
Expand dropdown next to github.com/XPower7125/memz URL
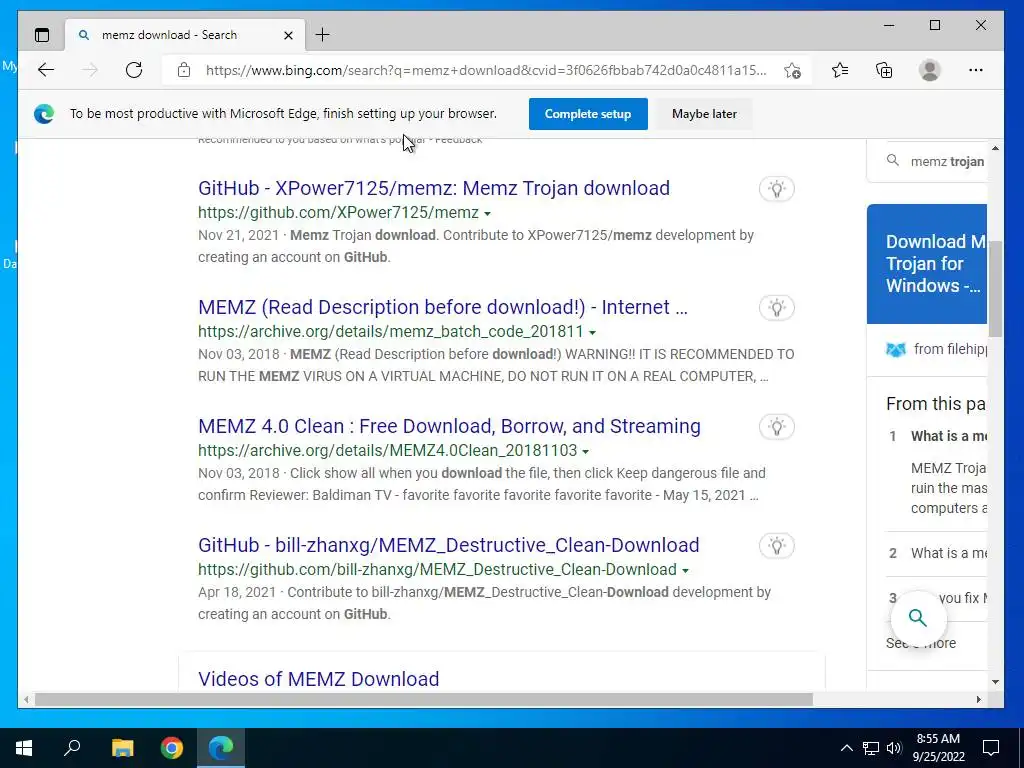pyautogui.click(x=487, y=214)
